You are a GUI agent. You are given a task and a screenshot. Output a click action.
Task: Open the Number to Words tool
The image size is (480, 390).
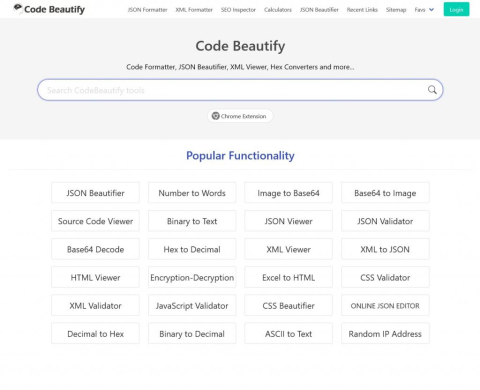[x=192, y=193]
